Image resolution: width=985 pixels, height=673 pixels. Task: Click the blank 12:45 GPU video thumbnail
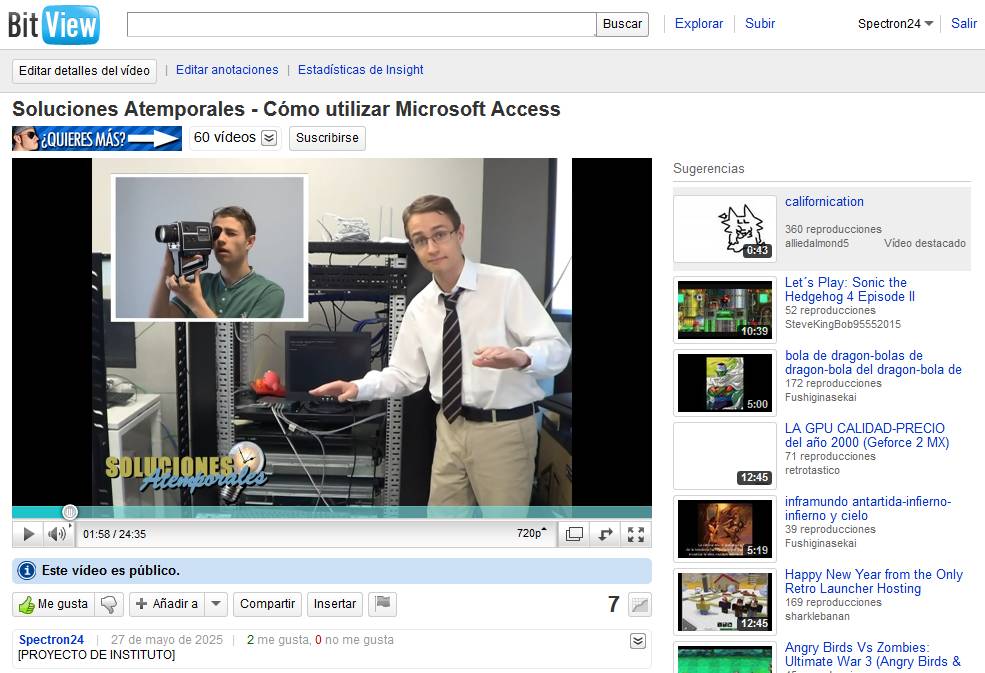tap(725, 456)
